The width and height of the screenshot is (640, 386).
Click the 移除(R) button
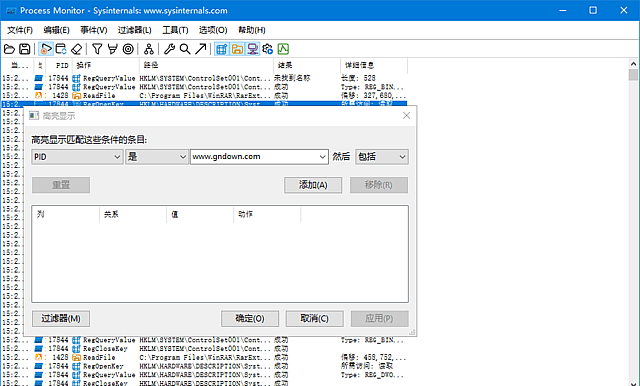[379, 185]
